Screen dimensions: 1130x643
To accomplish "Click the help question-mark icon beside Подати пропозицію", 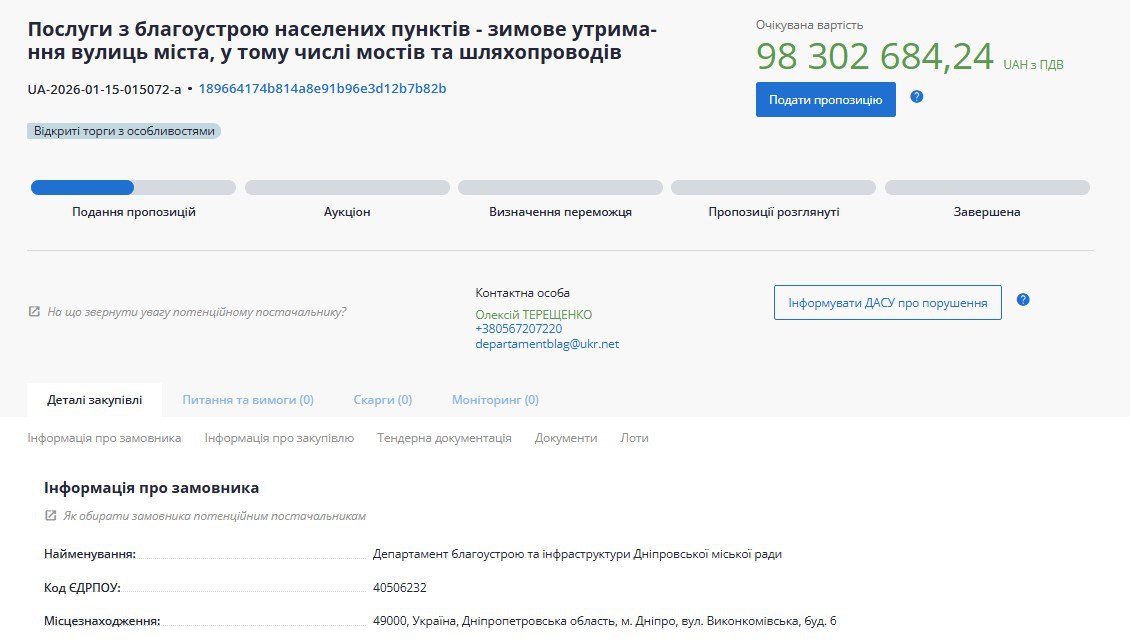I will click(916, 96).
